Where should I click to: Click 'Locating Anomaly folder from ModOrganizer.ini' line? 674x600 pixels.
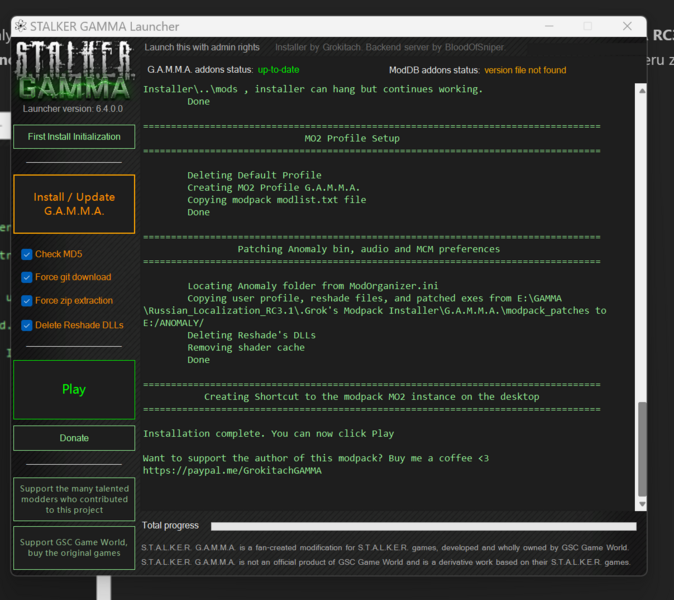point(313,286)
